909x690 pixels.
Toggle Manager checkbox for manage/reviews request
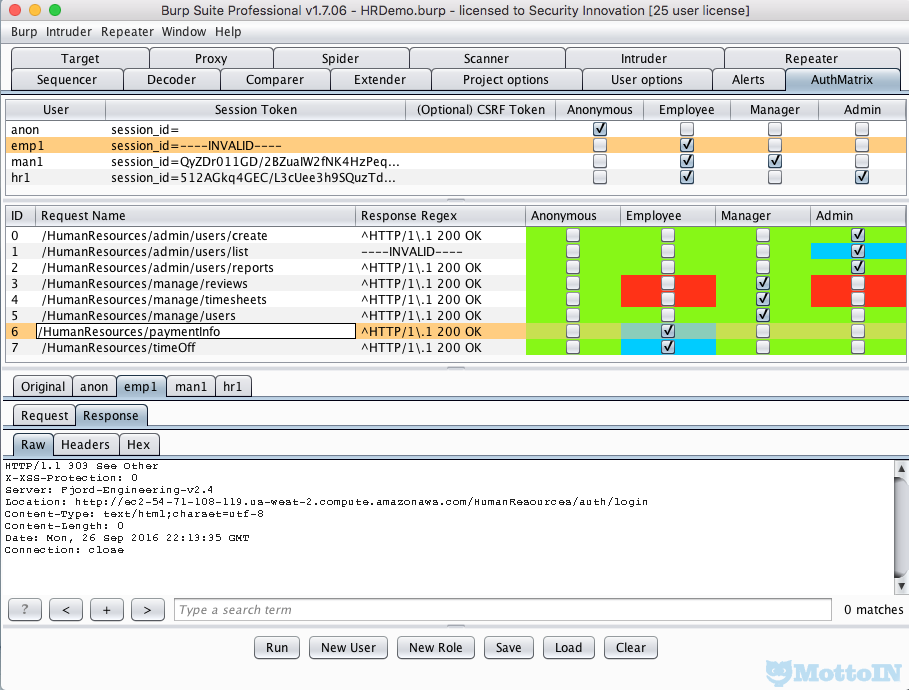click(x=763, y=283)
